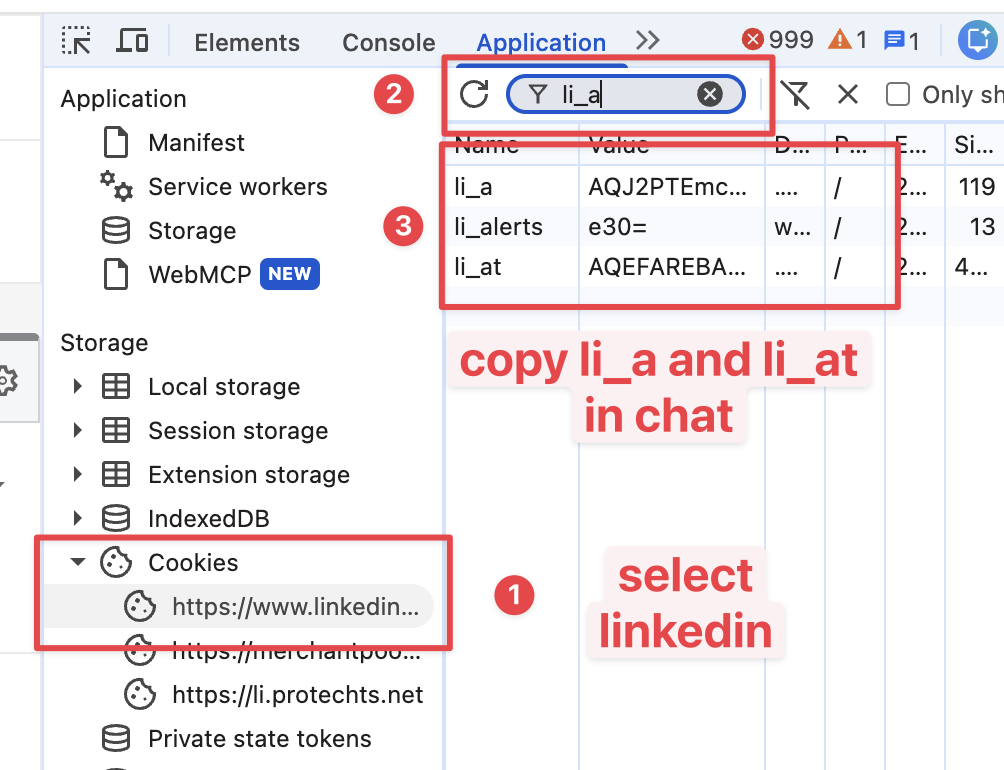
Task: Click the Storage database icon under Application
Action: pos(116,230)
